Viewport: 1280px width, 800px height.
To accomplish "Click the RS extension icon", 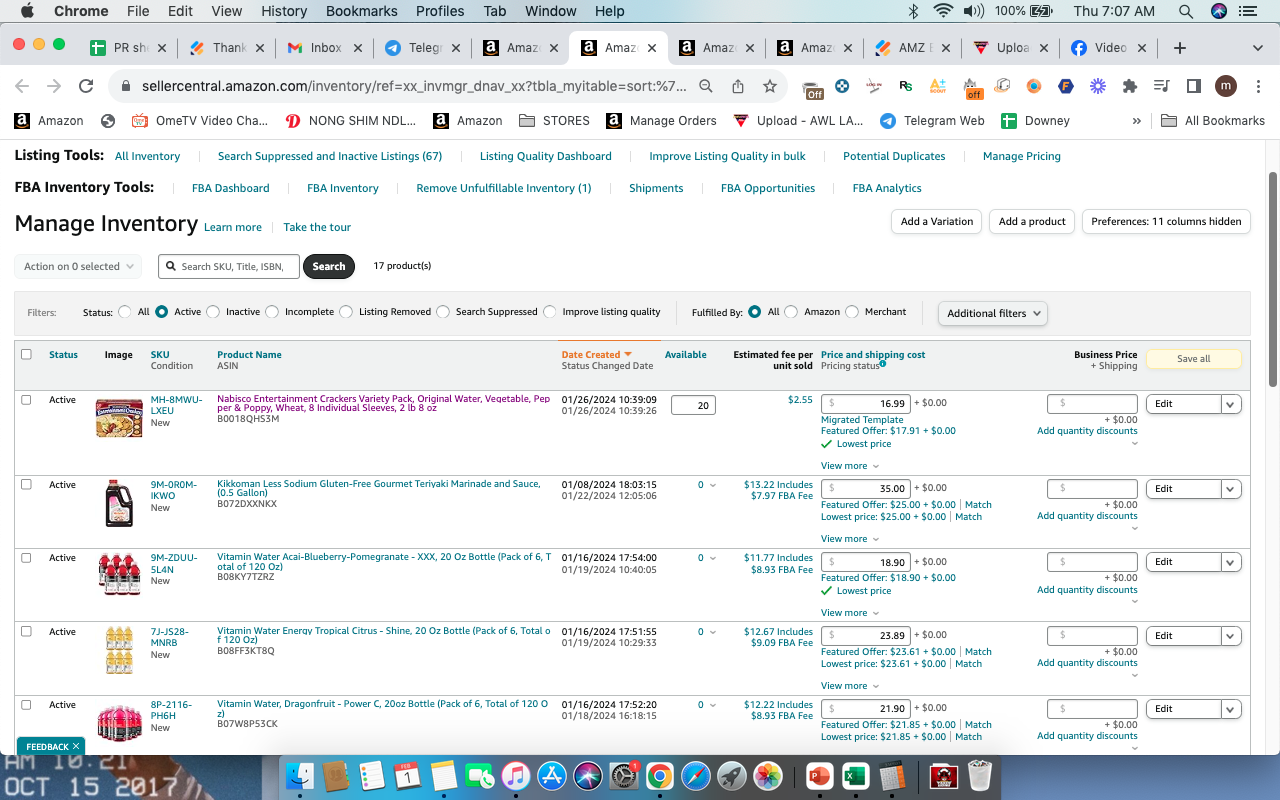I will pyautogui.click(x=906, y=86).
